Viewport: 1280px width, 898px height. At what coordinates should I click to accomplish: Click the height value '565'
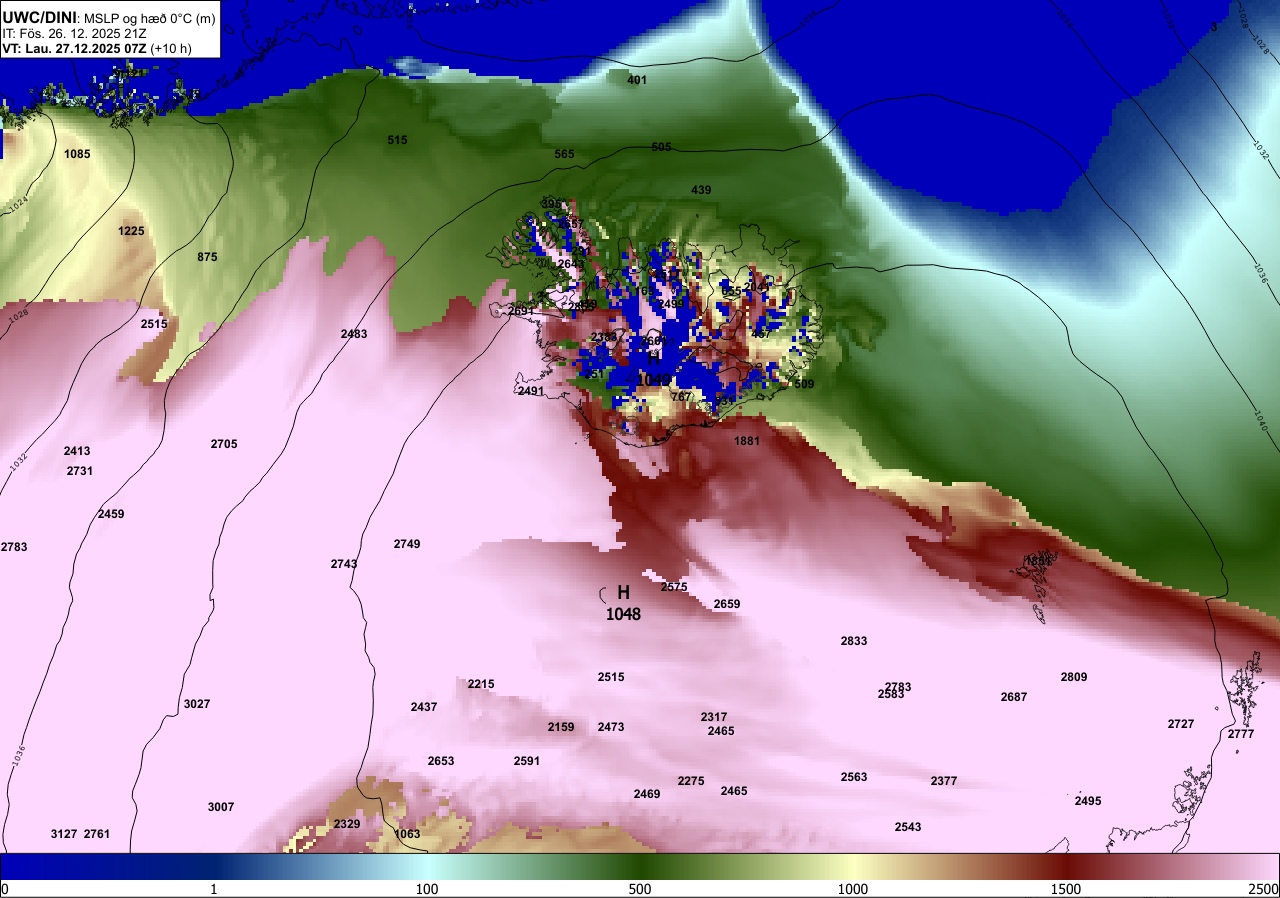[x=565, y=154]
